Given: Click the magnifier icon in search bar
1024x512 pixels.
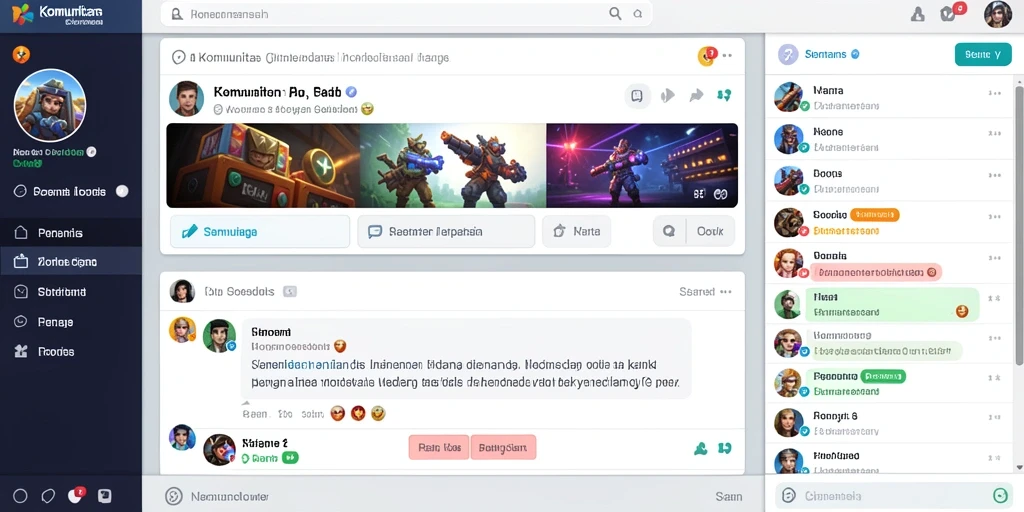Looking at the screenshot, I should click(615, 14).
